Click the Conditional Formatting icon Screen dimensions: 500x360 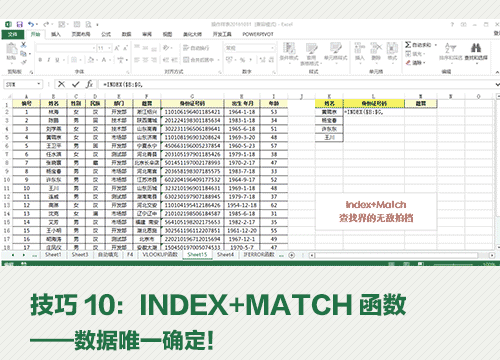289,49
